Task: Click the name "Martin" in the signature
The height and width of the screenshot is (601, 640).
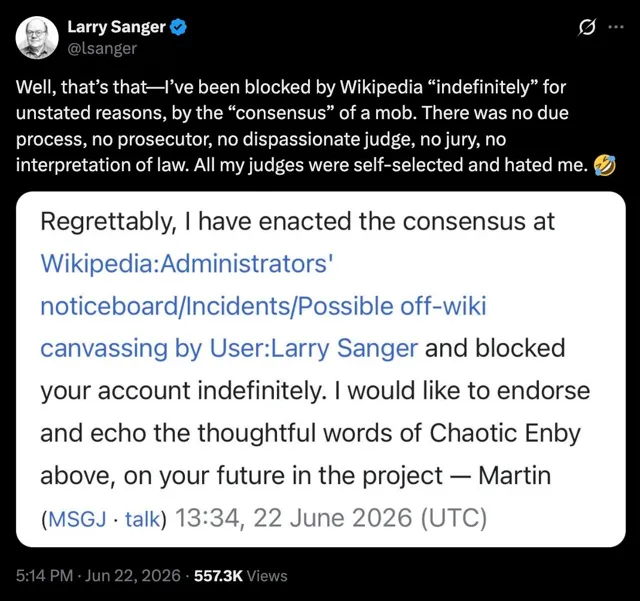Action: [x=514, y=476]
